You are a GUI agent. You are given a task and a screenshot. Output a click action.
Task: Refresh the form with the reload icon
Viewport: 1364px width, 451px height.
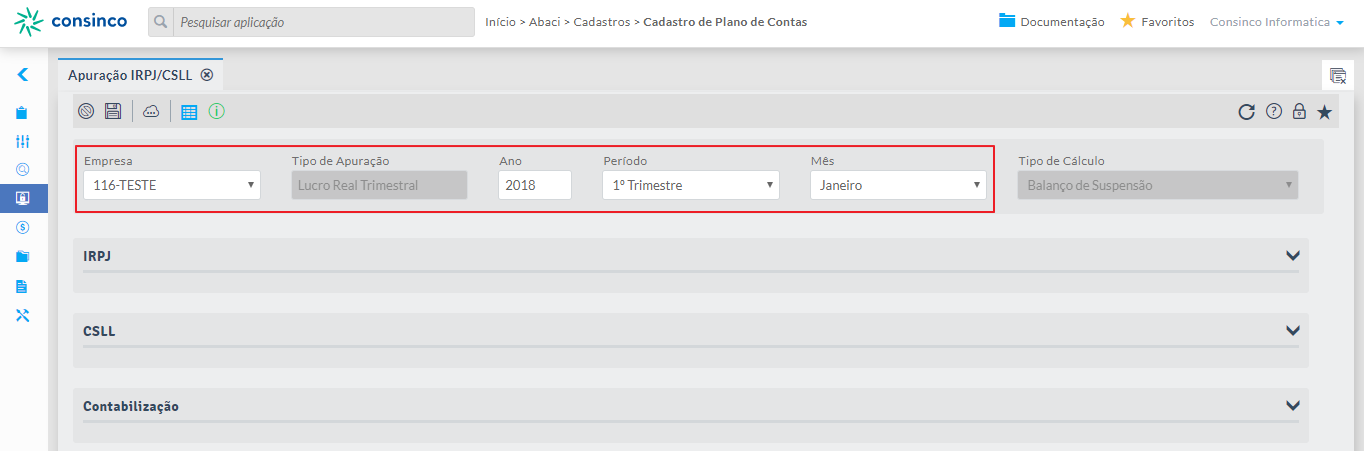(1246, 112)
